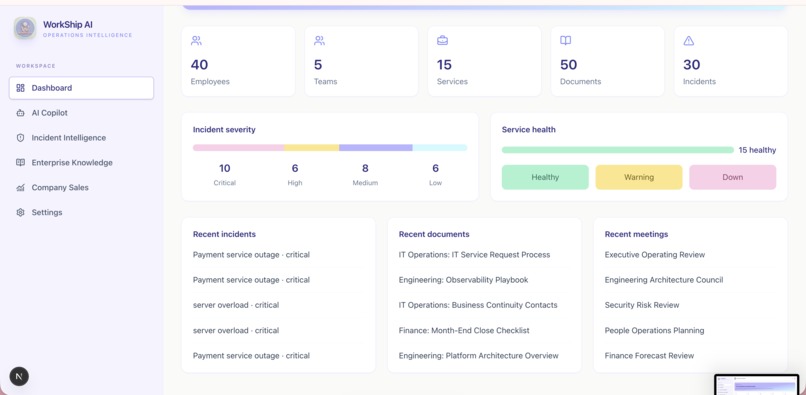Open the 'Security Risk Review' meeting
Screen dimensions: 806x395
click(642, 305)
